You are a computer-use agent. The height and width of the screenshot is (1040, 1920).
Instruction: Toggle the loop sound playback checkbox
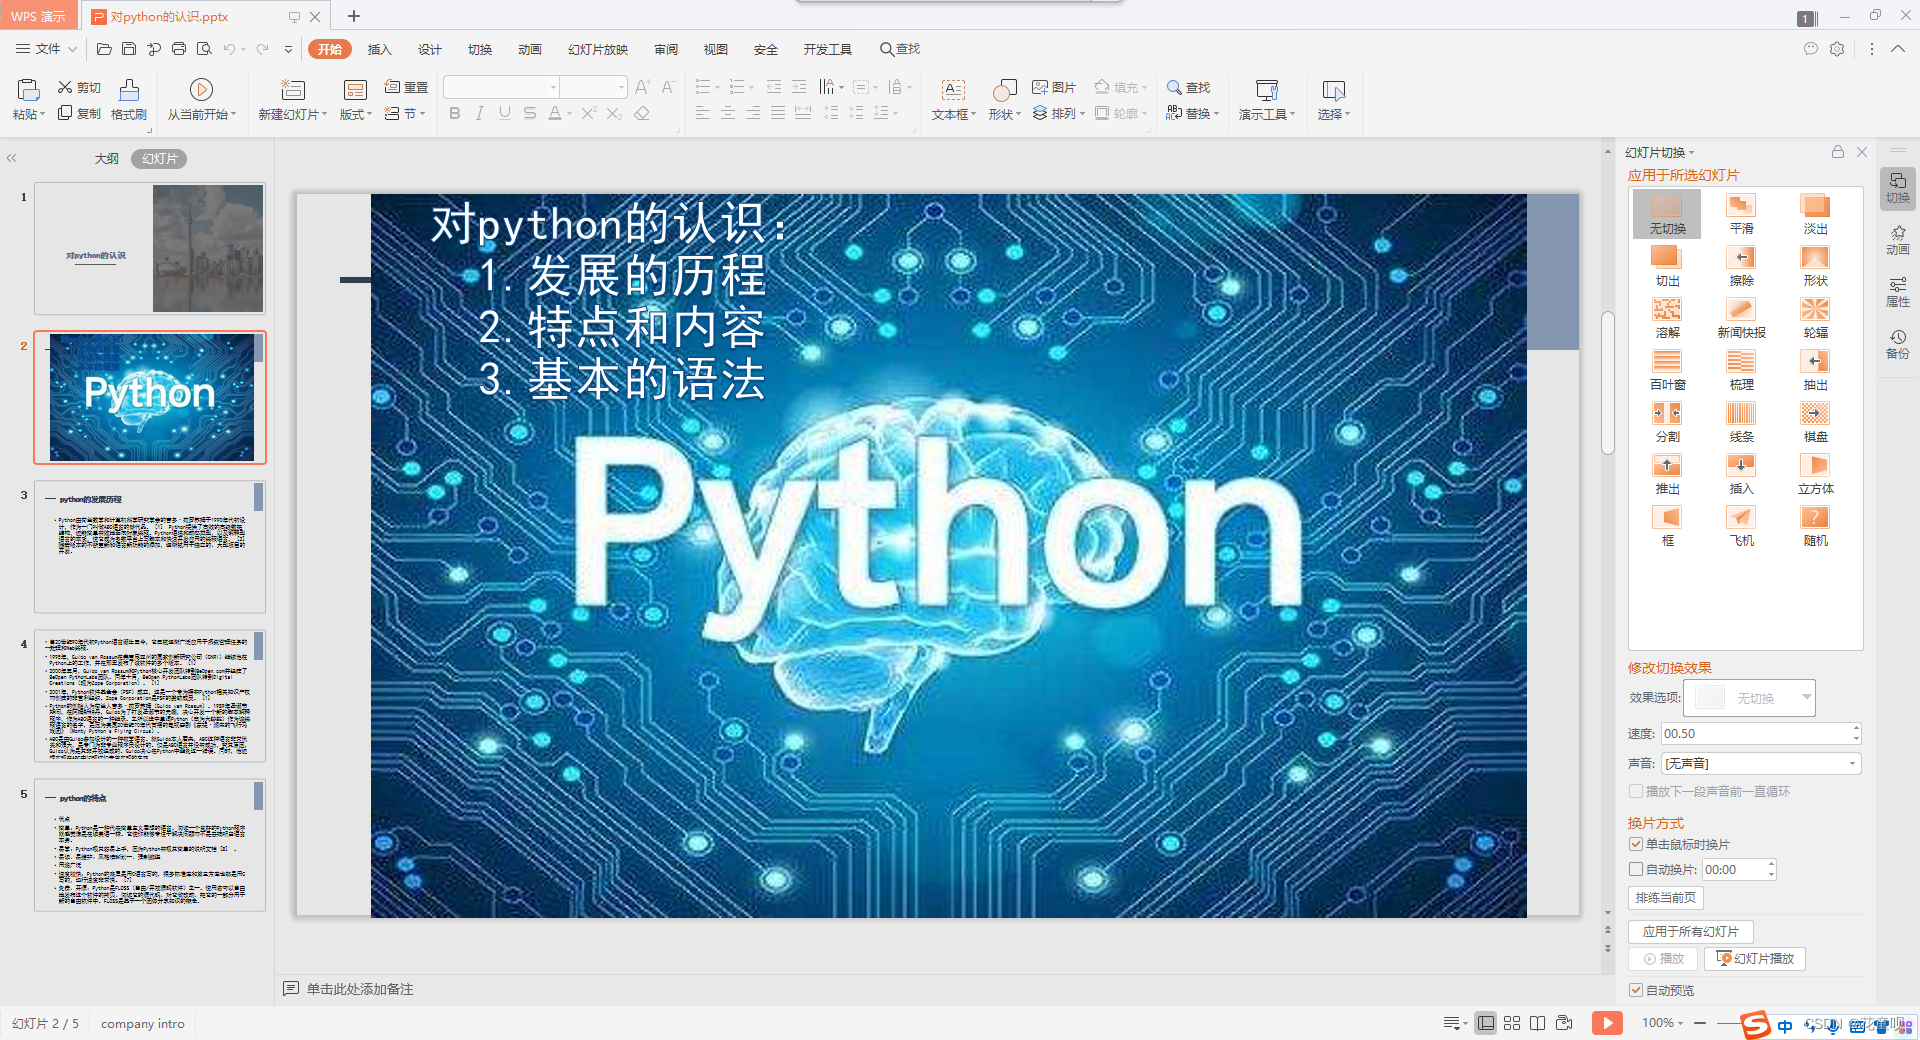(x=1636, y=791)
